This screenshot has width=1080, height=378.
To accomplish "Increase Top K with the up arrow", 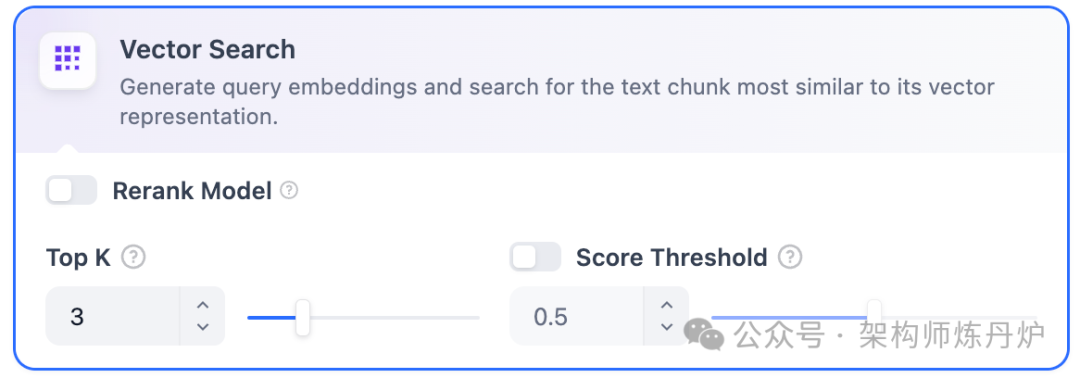I will [202, 305].
